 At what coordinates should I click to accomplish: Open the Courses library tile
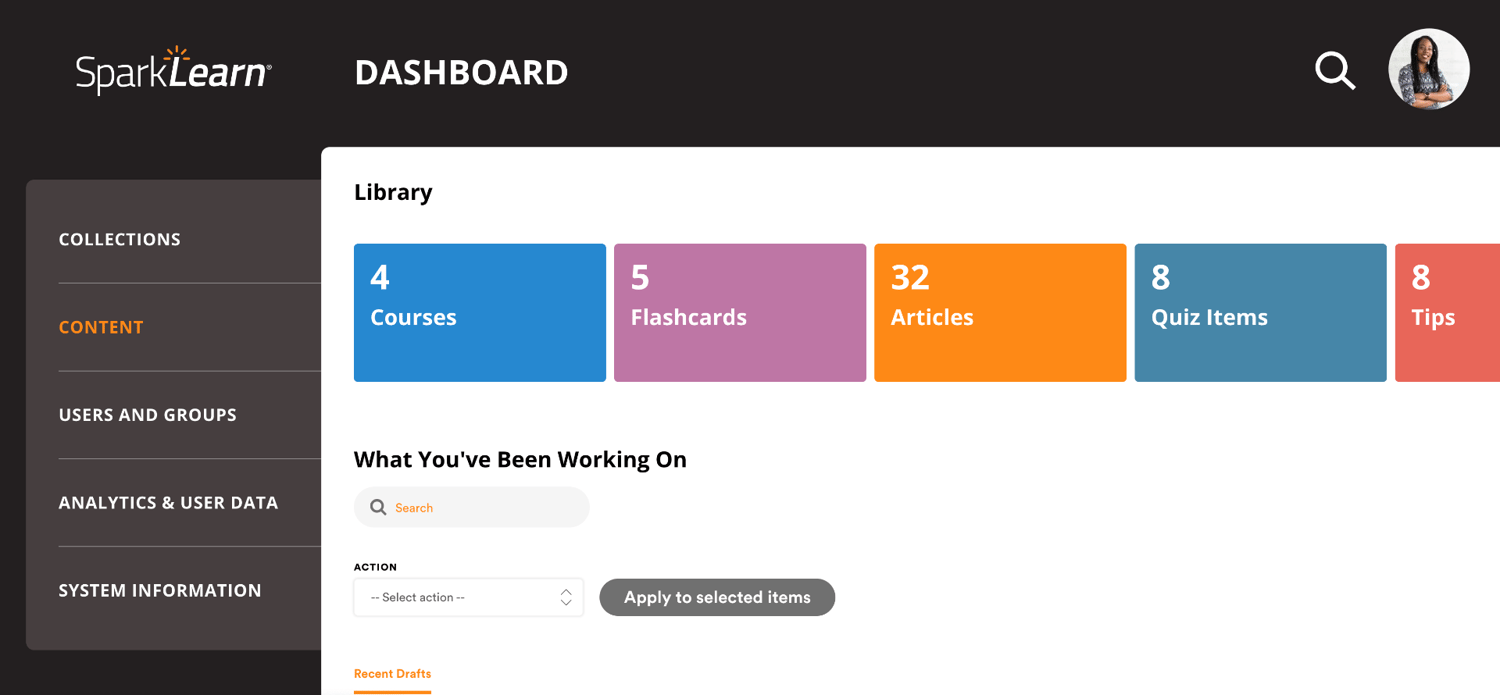[479, 312]
